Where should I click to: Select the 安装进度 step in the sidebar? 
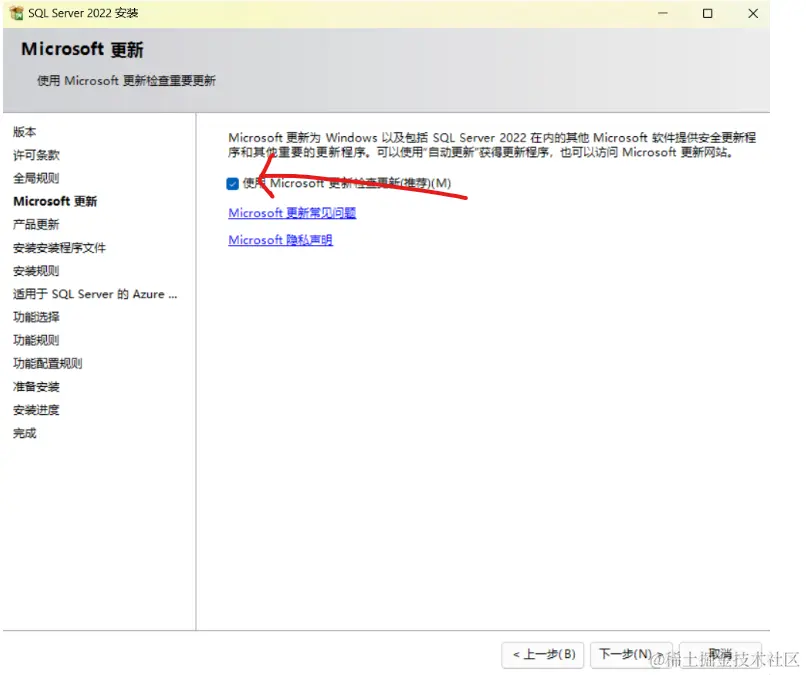36,410
